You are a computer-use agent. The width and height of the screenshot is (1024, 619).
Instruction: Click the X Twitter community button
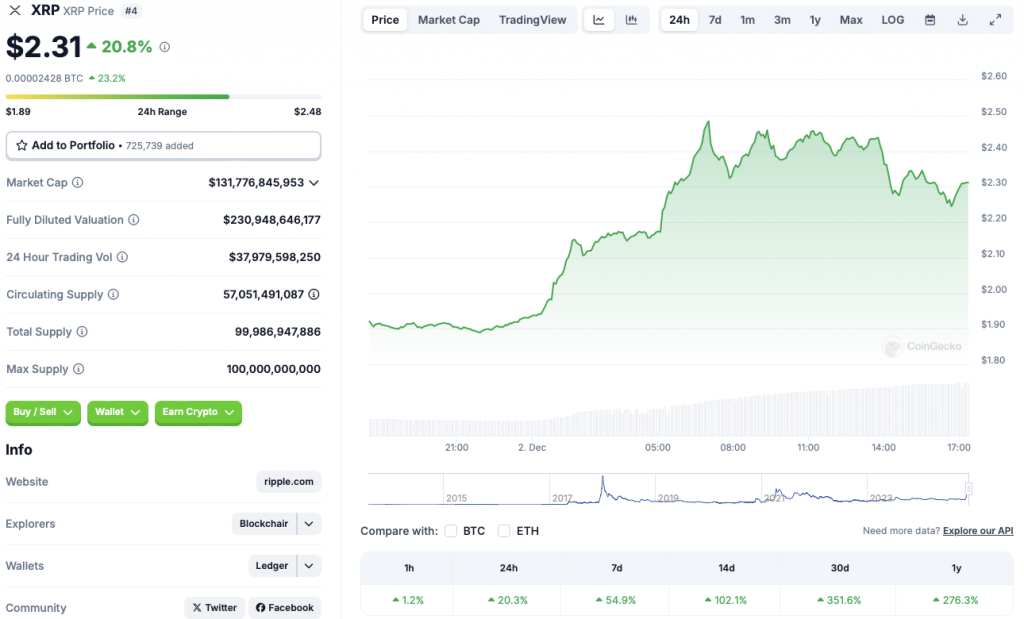(x=215, y=607)
